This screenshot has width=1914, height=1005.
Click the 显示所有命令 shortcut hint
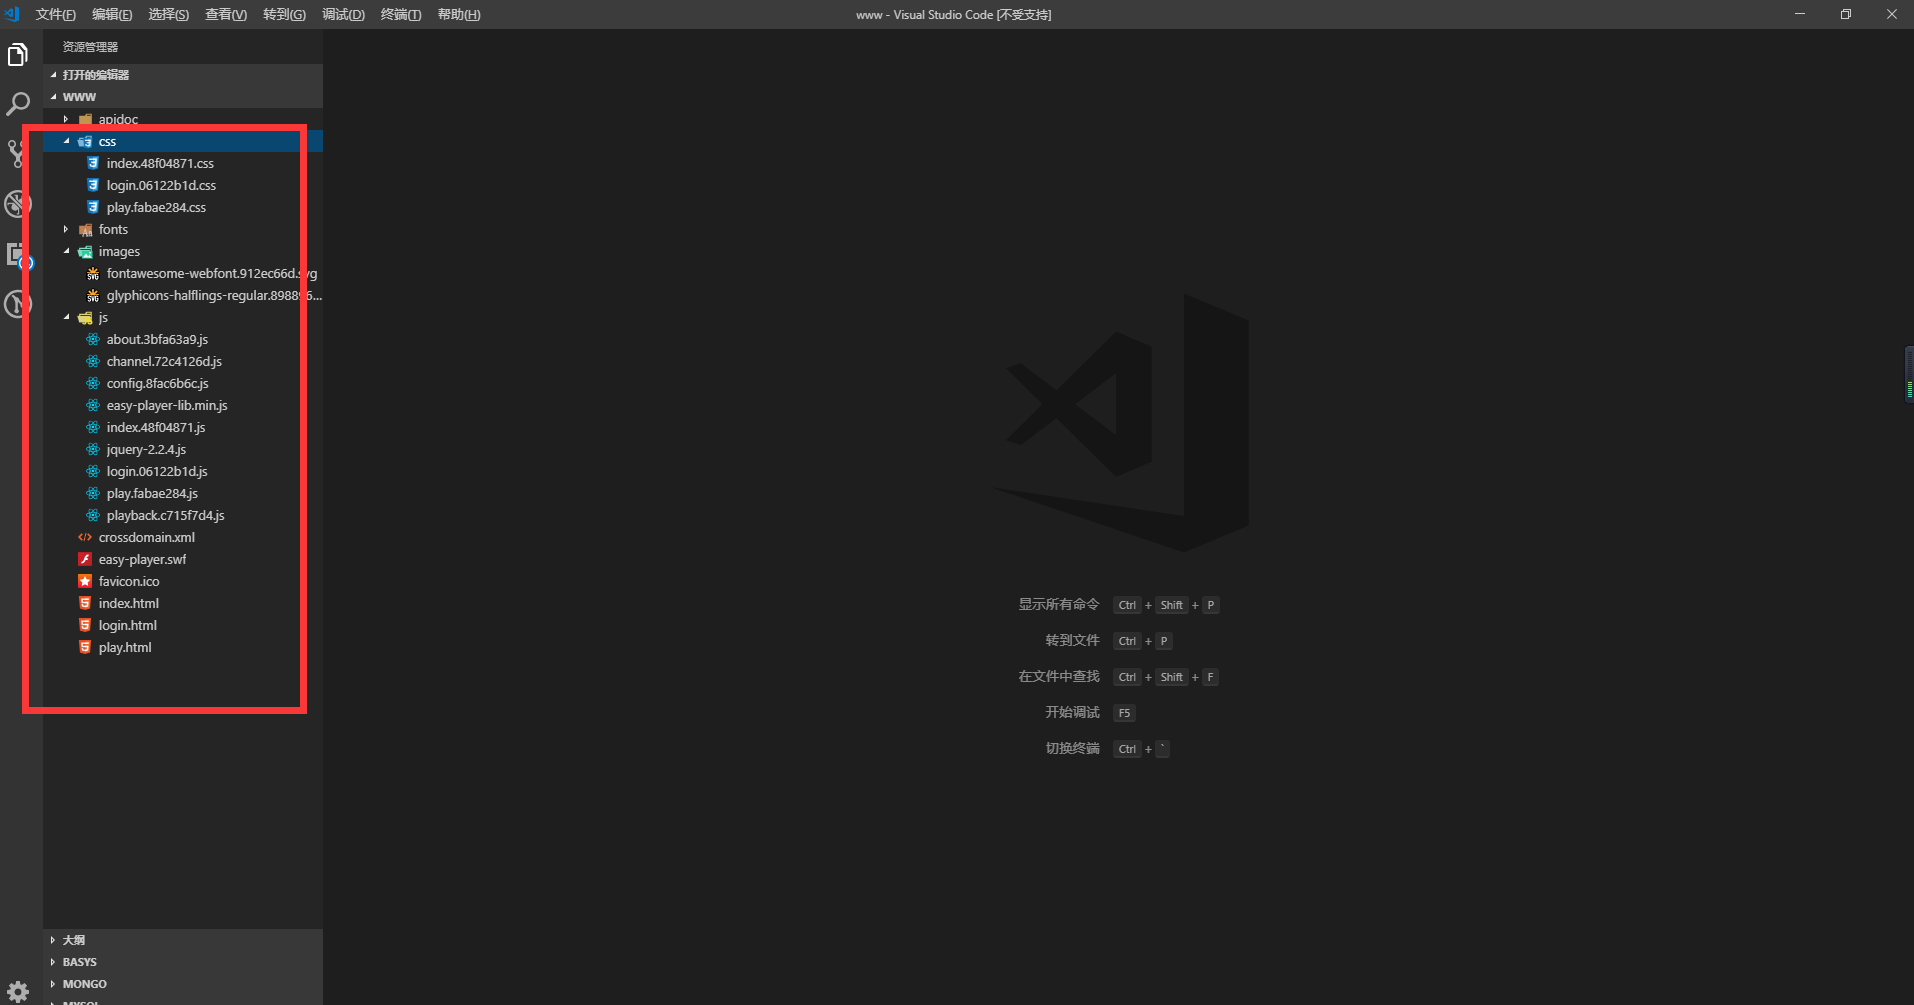click(x=1059, y=604)
